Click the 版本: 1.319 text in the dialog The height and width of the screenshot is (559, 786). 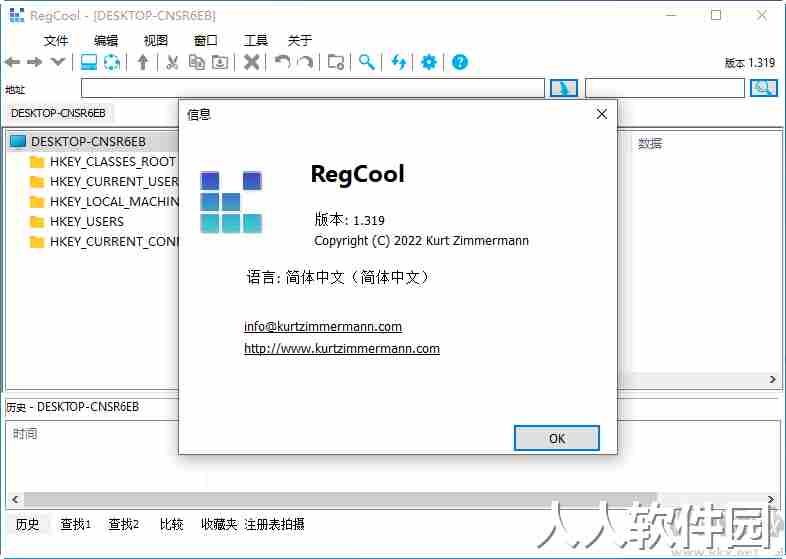[x=349, y=220]
